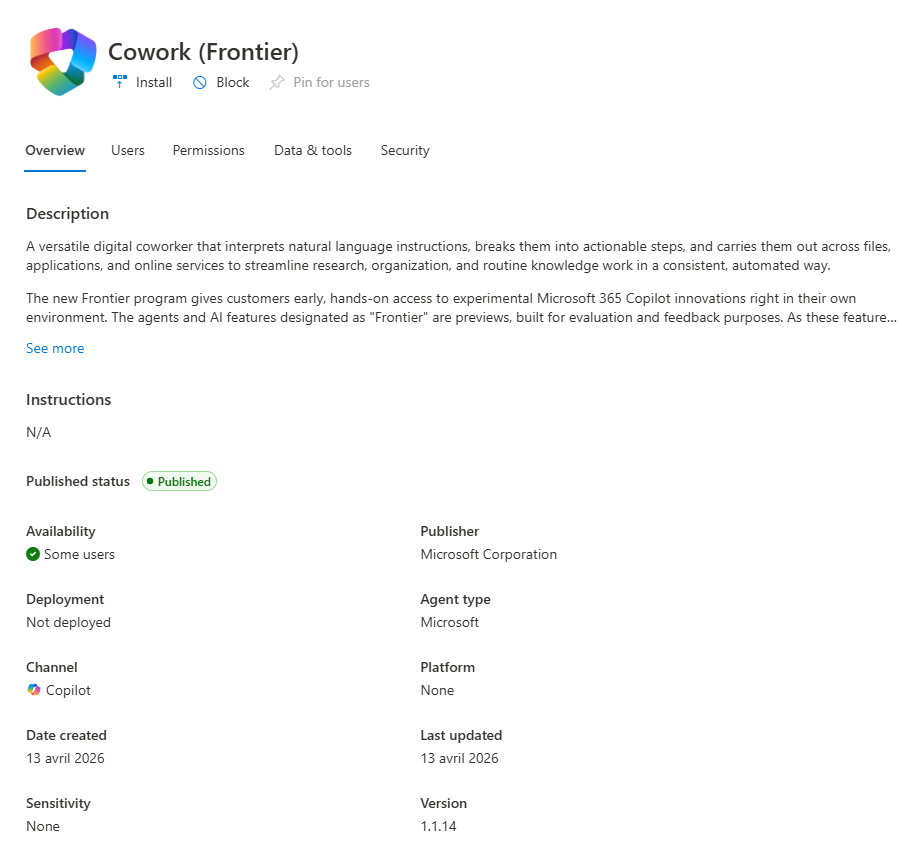
Task: Switch to the Users tab
Action: pyautogui.click(x=128, y=150)
